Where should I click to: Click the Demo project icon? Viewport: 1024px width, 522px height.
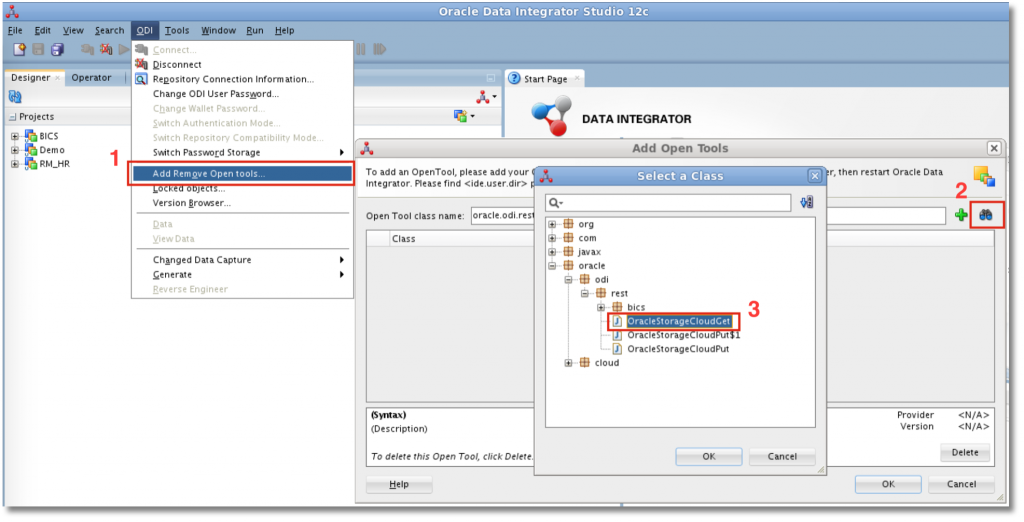click(x=31, y=150)
